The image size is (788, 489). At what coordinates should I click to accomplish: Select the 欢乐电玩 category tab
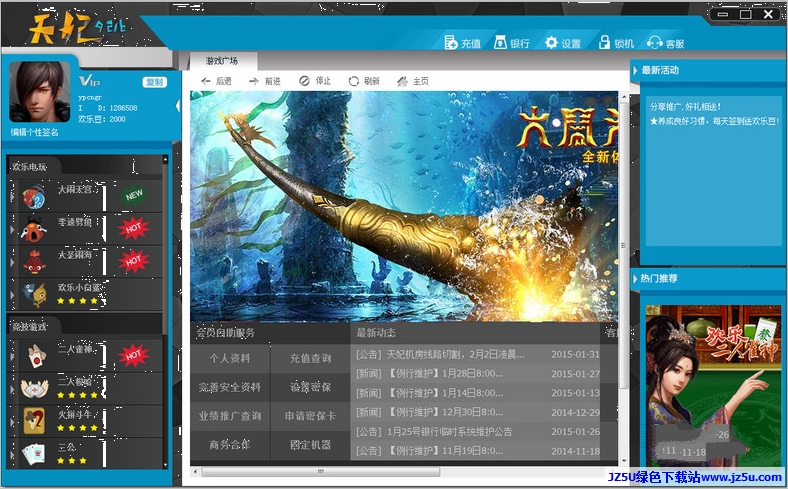30,167
